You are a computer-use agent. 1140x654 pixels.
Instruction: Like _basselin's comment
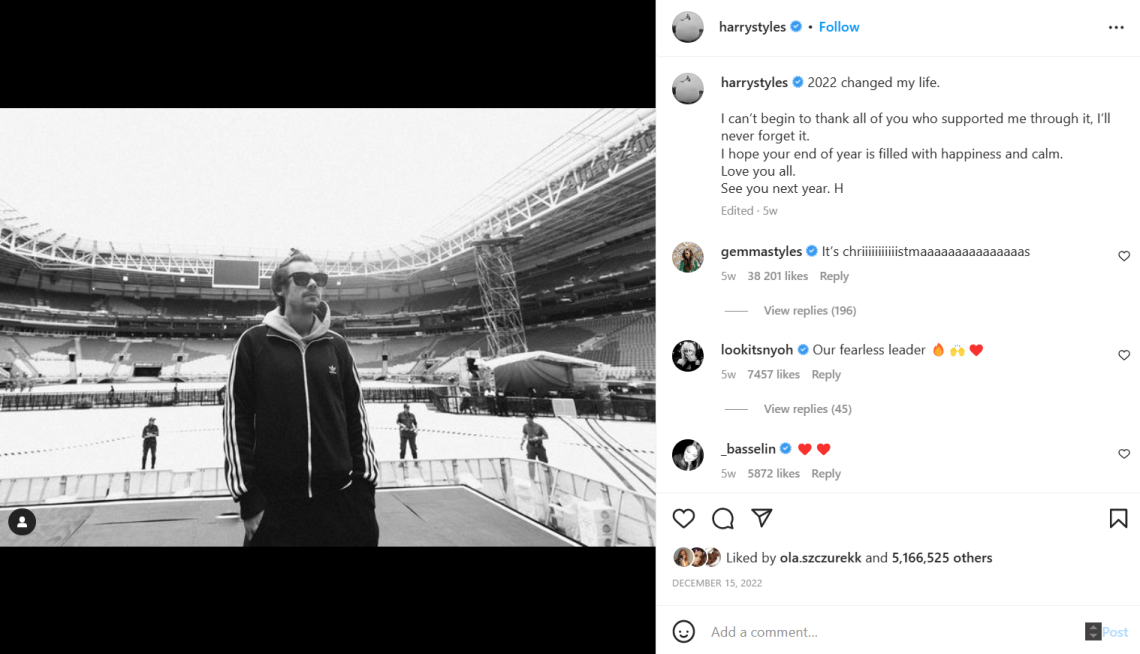(1124, 454)
